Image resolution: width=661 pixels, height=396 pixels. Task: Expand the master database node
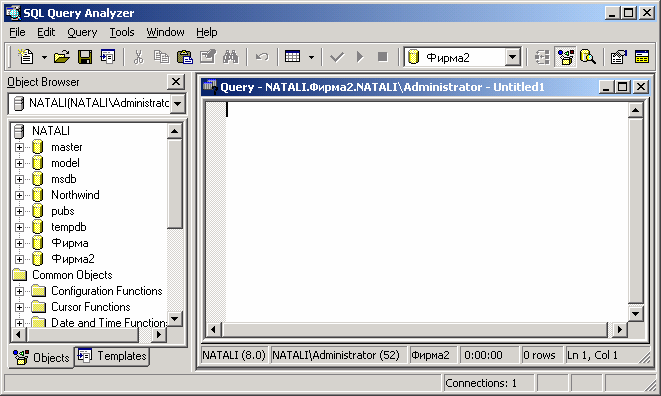point(19,147)
